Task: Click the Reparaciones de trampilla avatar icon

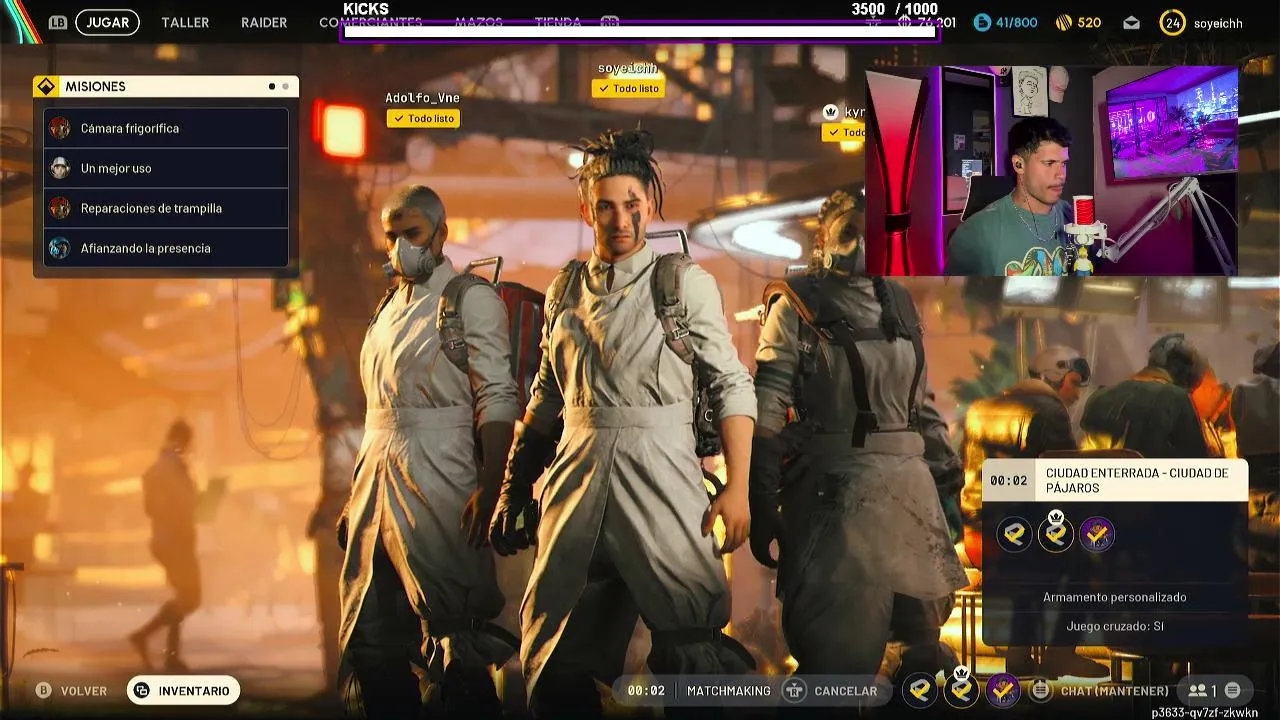Action: tap(60, 208)
